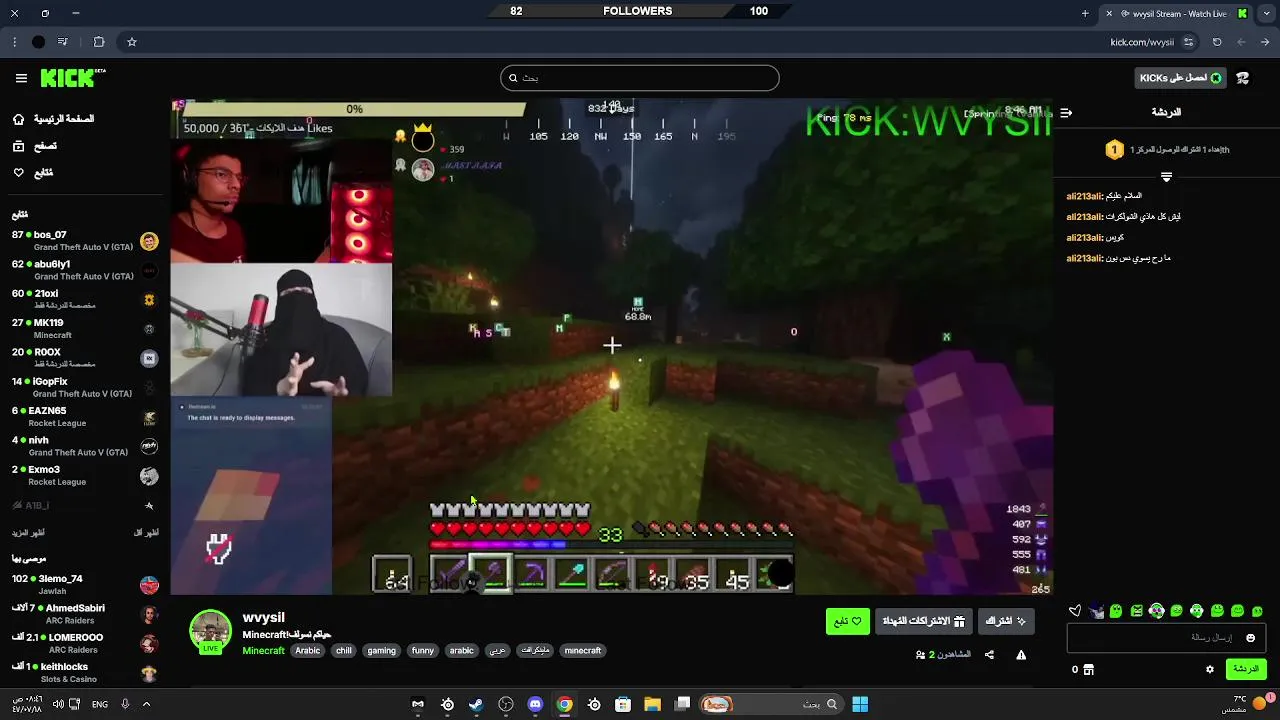Open the wvysil streamer avatar with LIVE badge
Viewport: 1280px width, 720px height.
pos(210,632)
